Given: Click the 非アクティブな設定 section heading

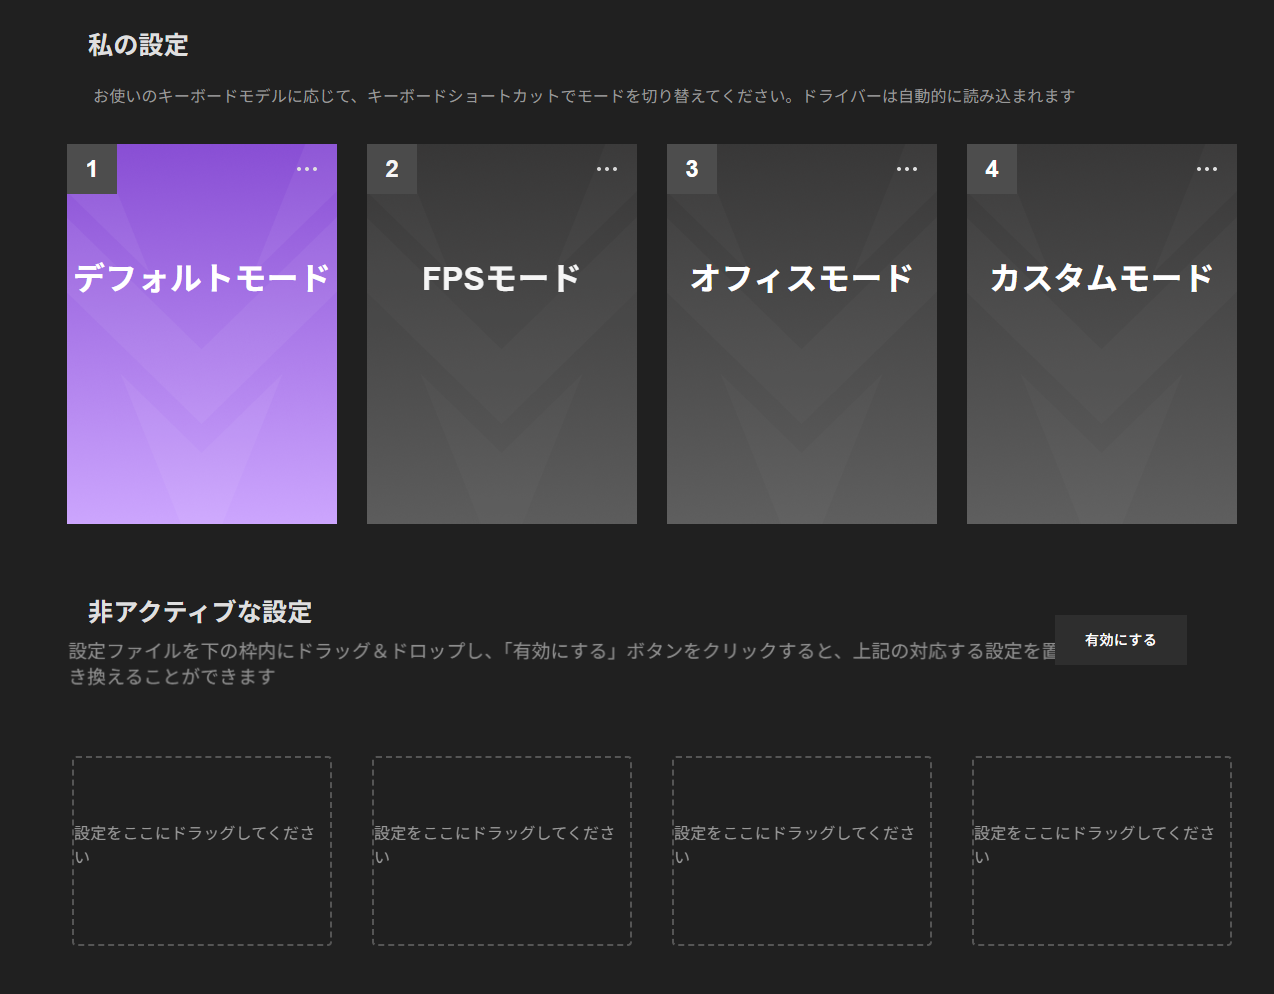Looking at the screenshot, I should (x=200, y=611).
